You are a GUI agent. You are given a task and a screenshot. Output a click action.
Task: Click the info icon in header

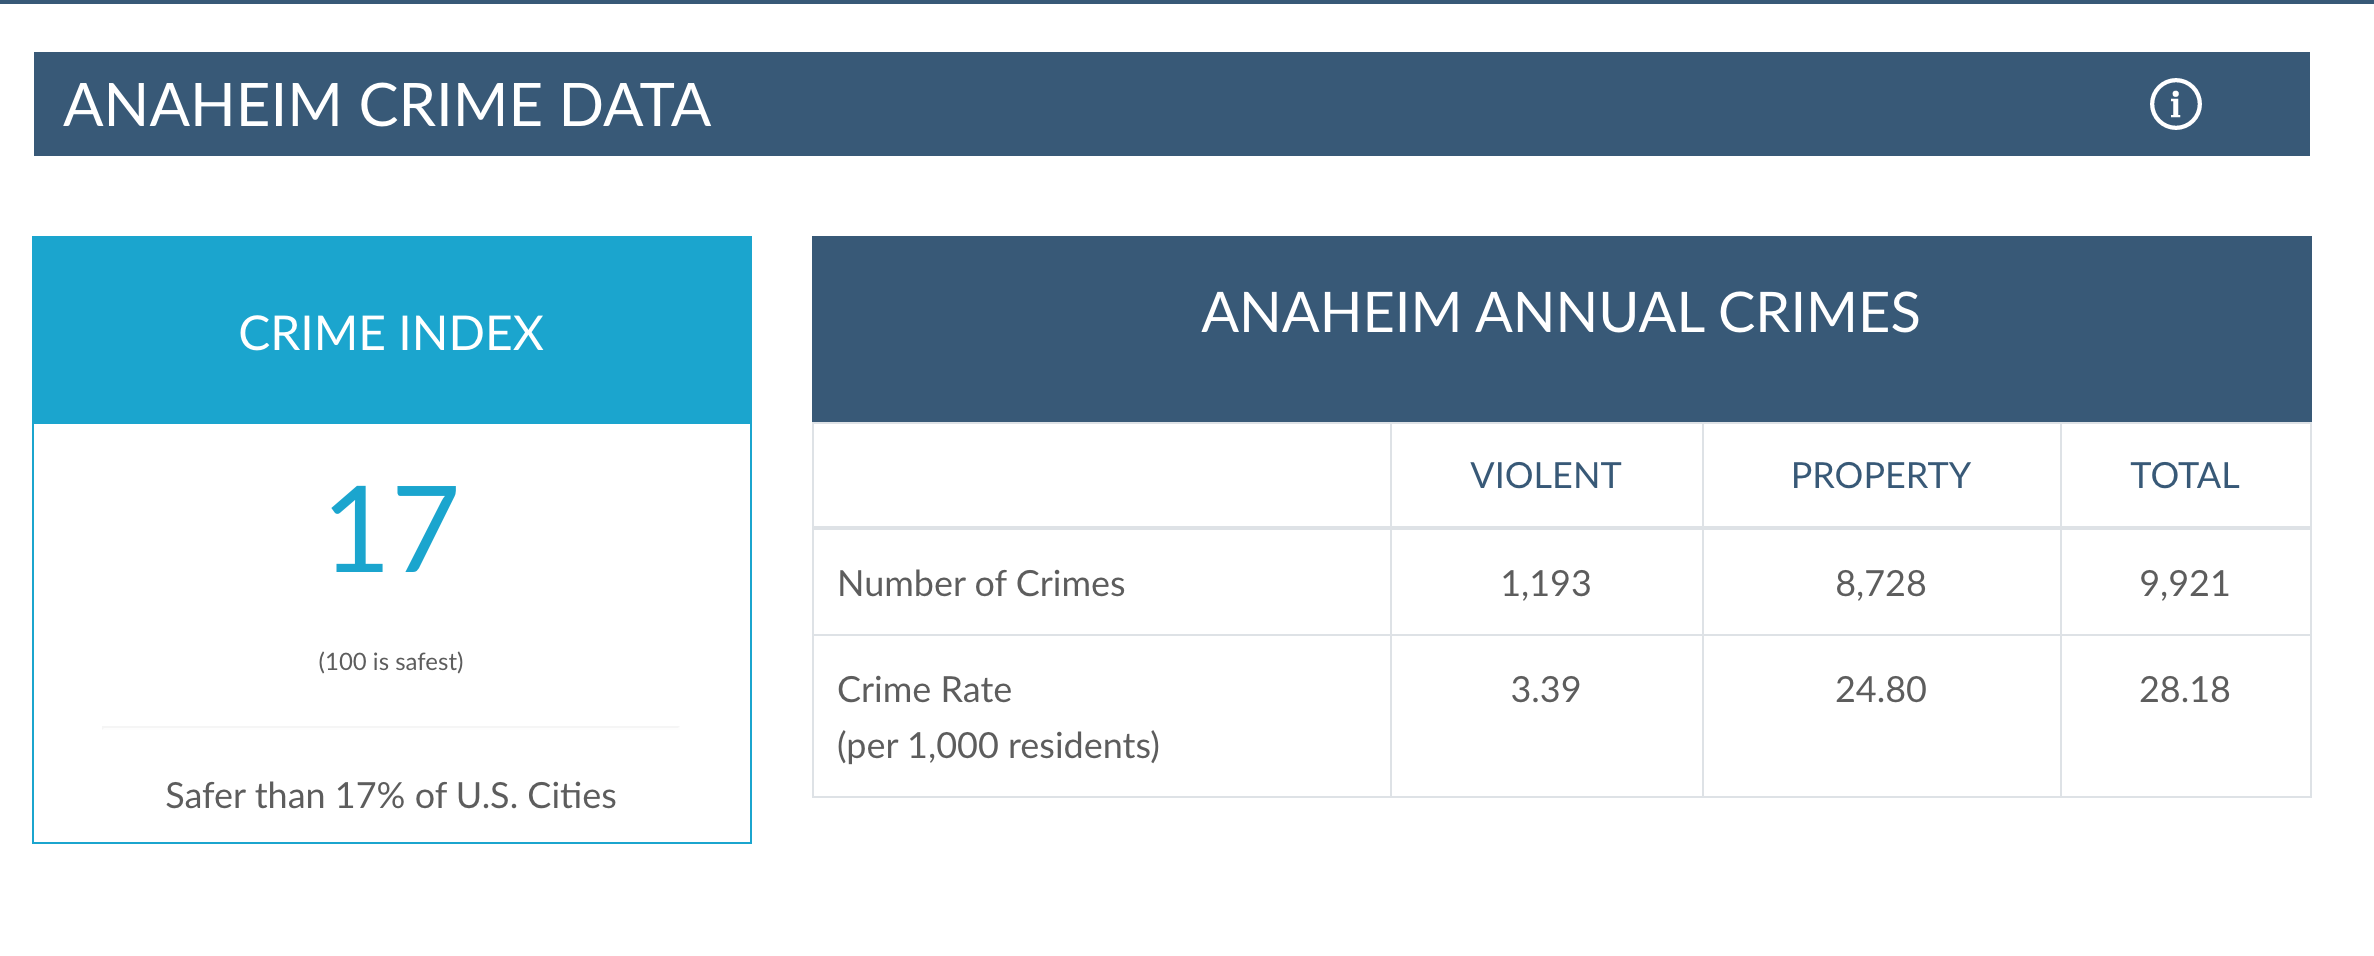(x=2175, y=104)
